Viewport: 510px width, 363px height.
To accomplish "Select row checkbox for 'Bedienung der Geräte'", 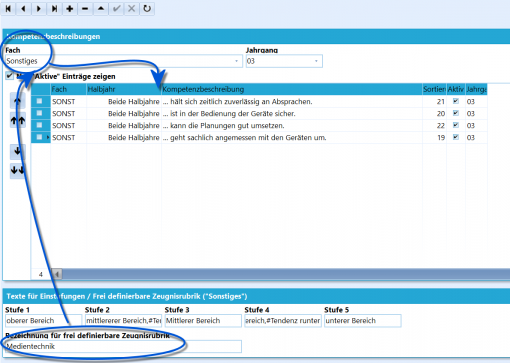I will (x=39, y=113).
